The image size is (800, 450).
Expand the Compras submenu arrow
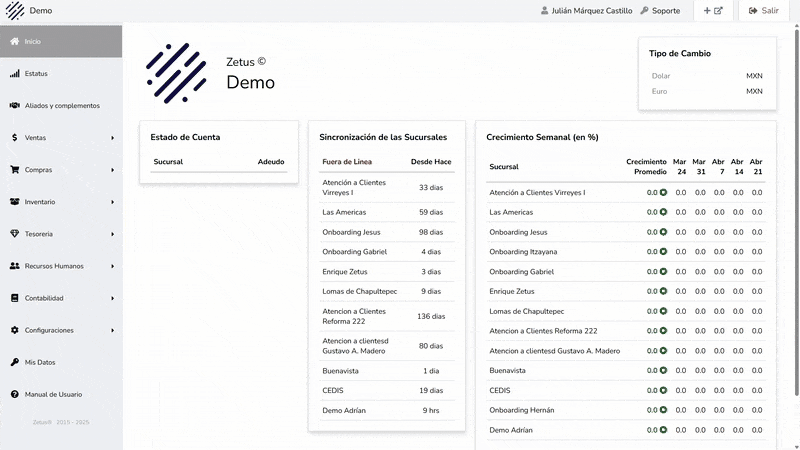pos(112,170)
